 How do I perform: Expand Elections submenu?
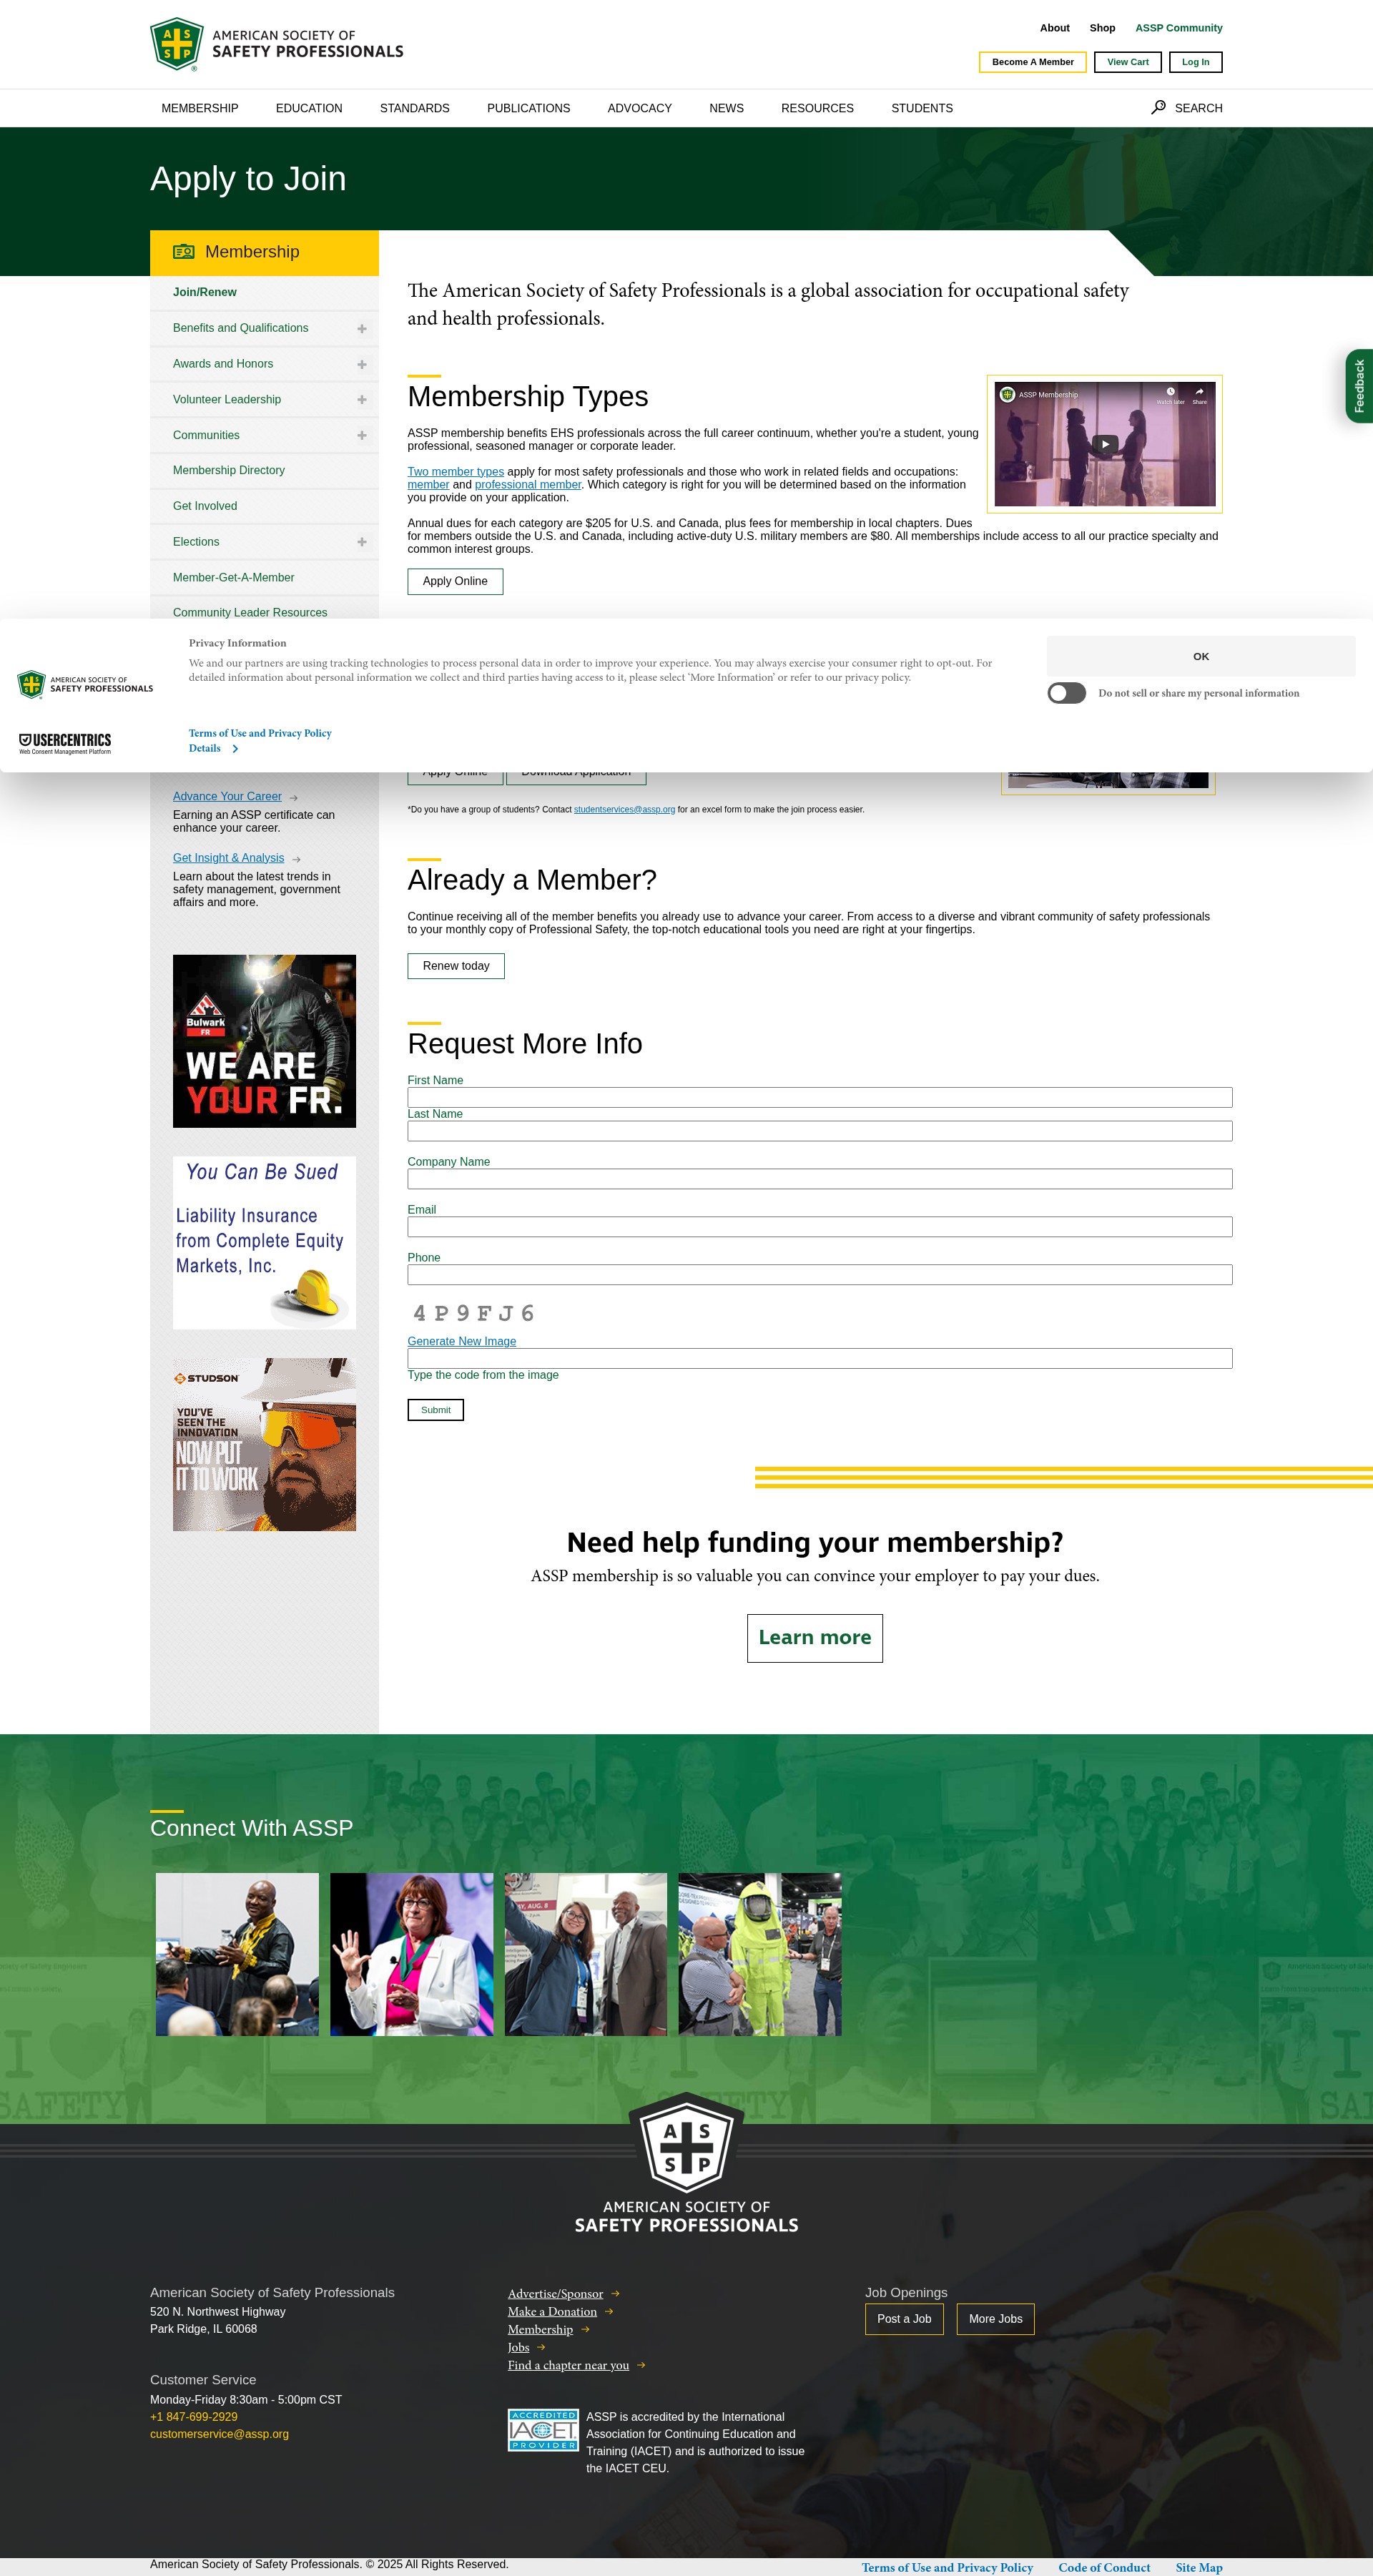click(362, 542)
